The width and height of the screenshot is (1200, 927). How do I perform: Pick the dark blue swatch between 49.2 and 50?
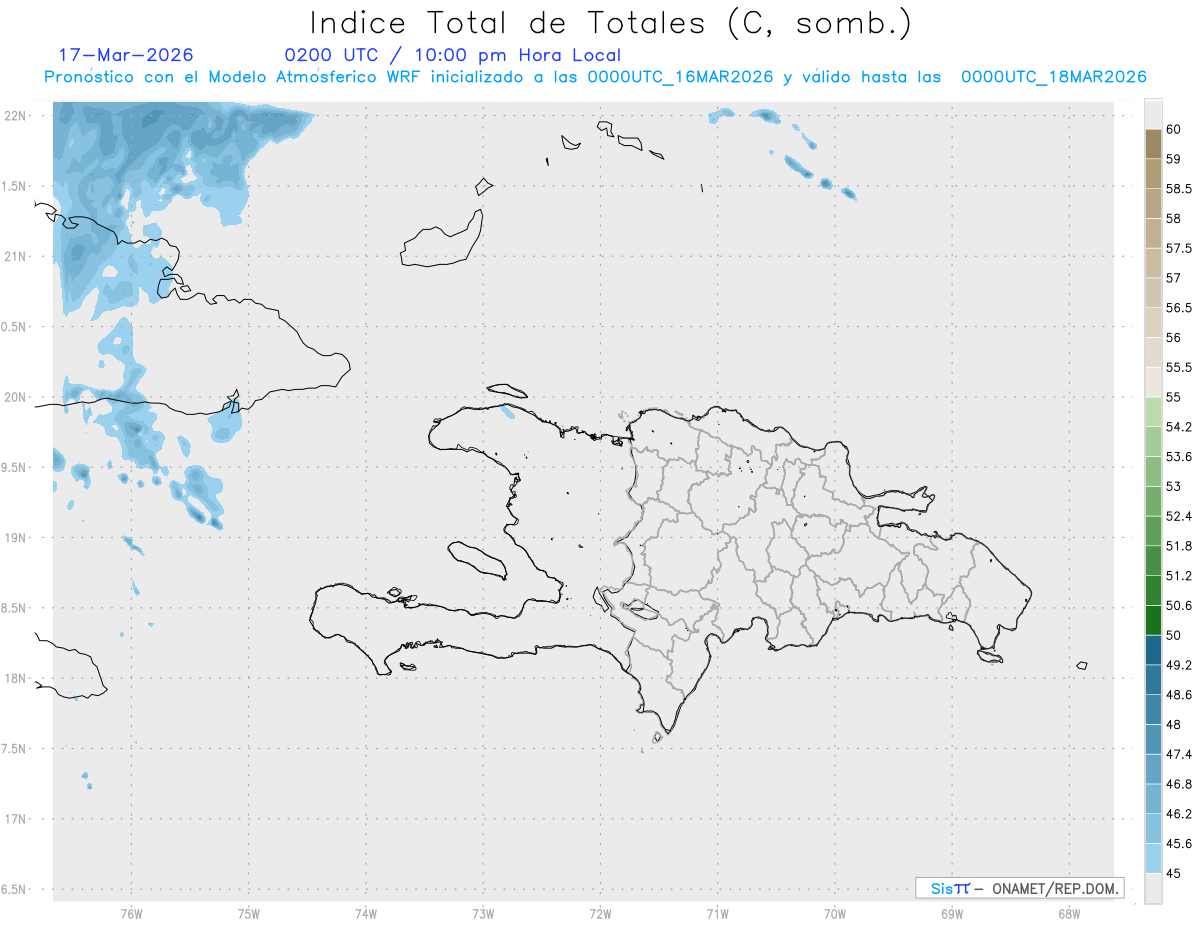tap(1153, 650)
